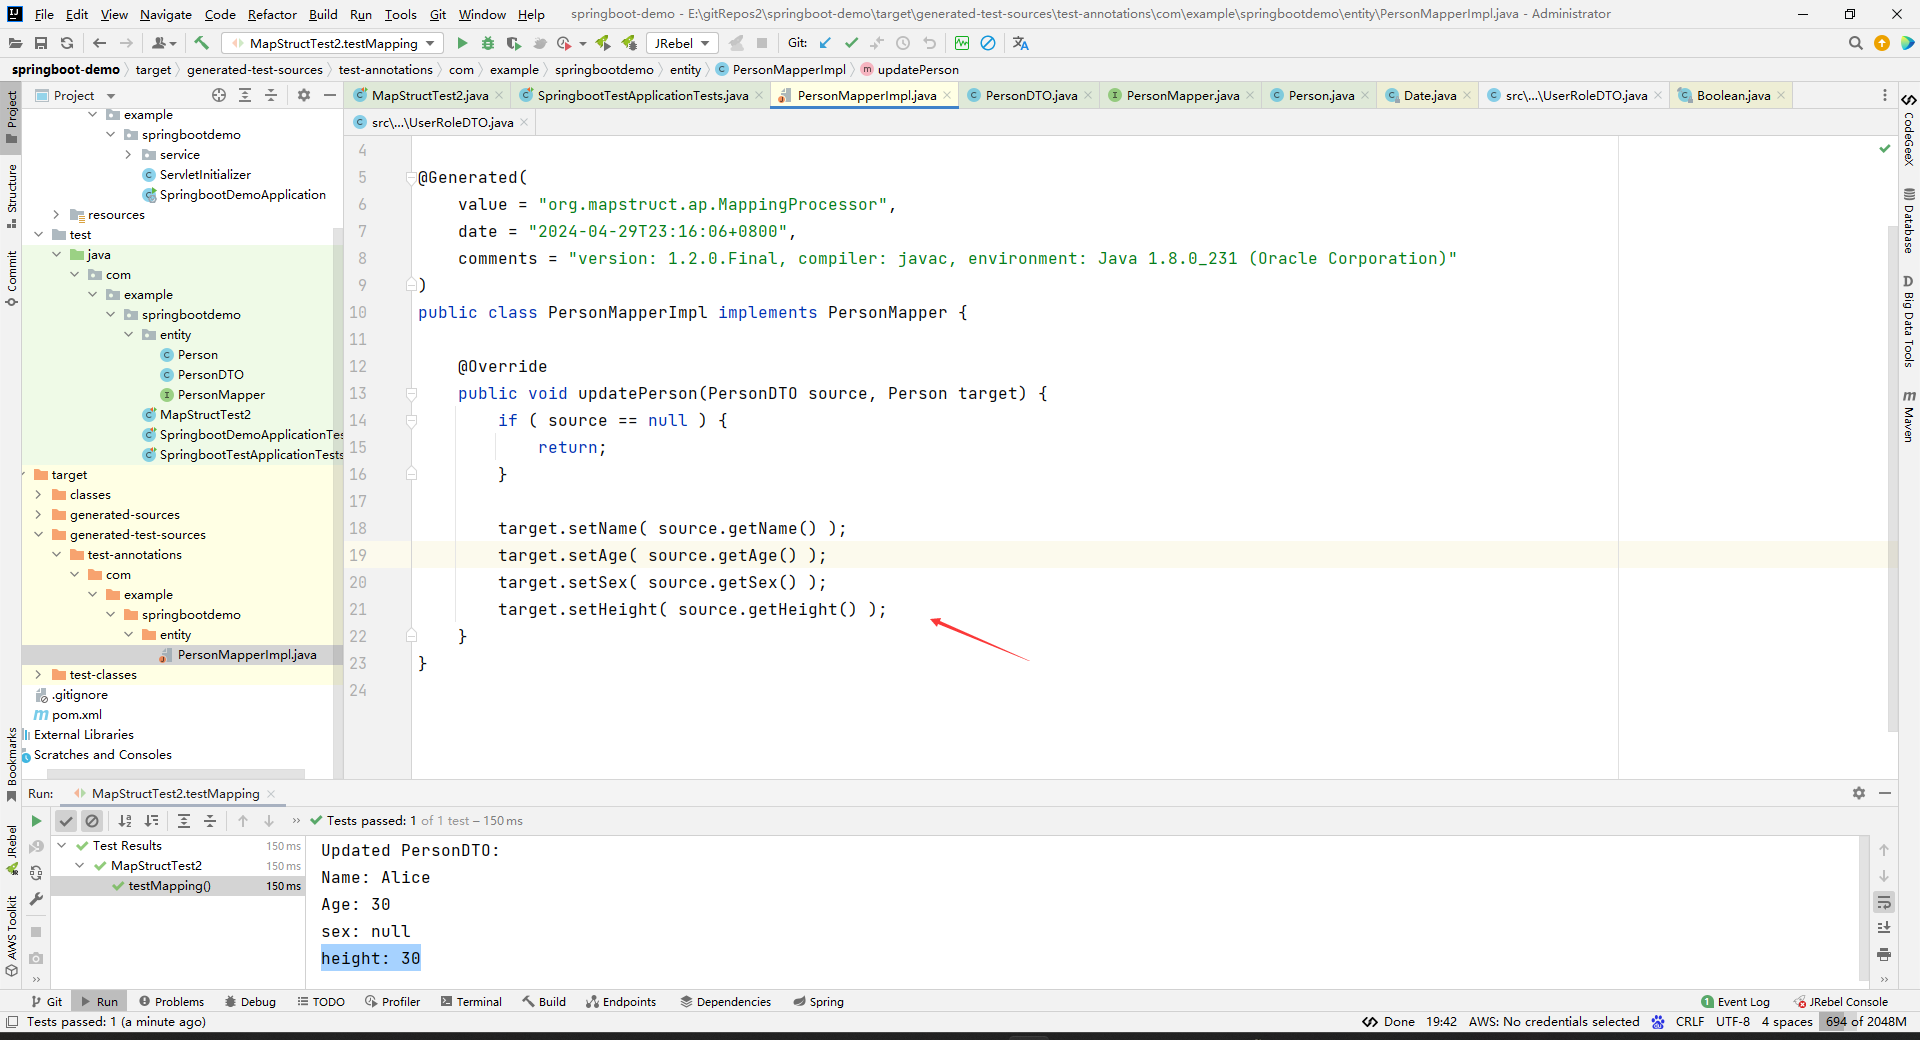The image size is (1920, 1040).
Task: Run the MapStructTest2.testMapping configuration
Action: tap(462, 43)
